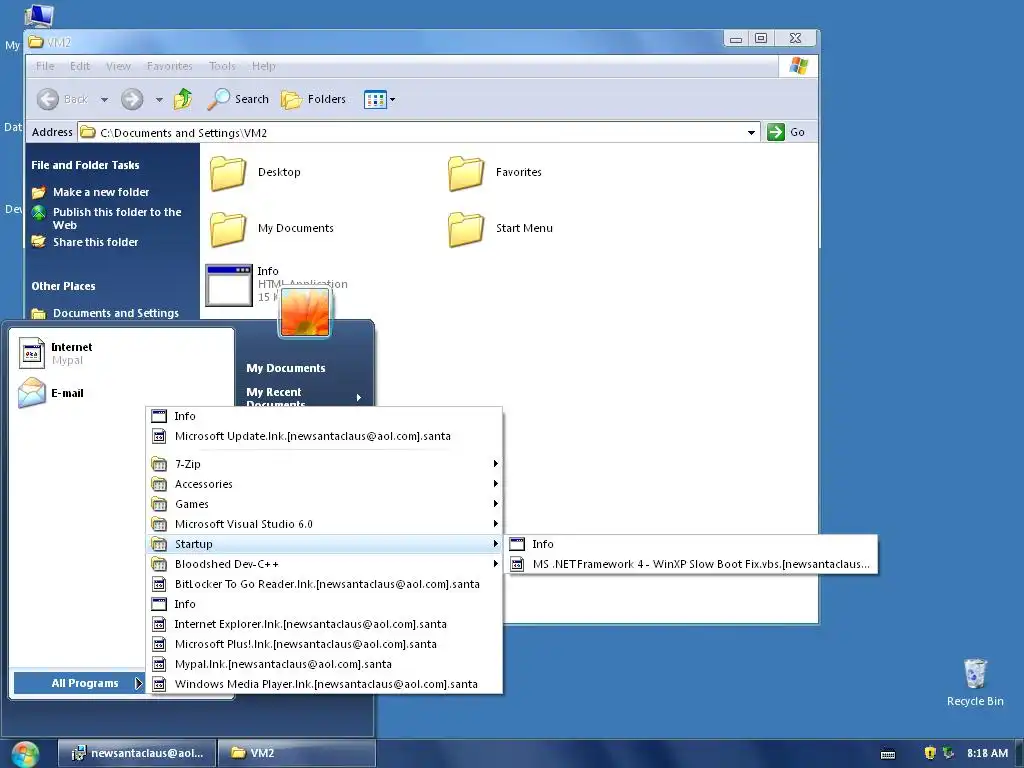Open Search in the Explorer toolbar
Viewport: 1024px width, 768px height.
pos(238,99)
